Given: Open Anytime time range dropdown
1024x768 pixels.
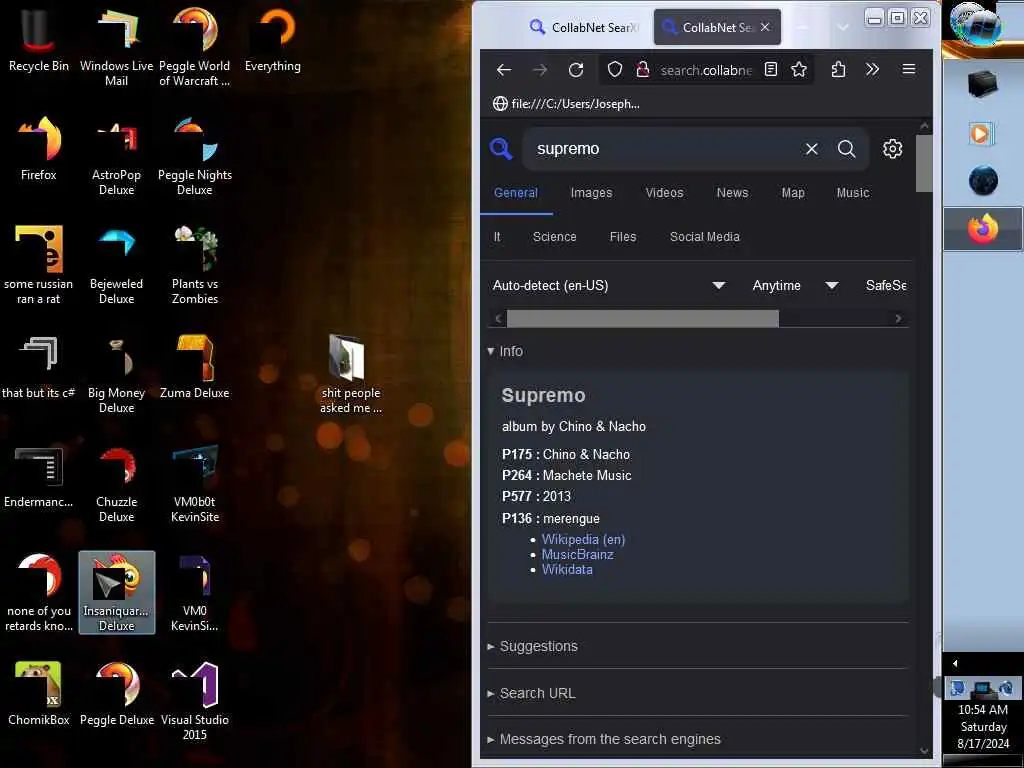Looking at the screenshot, I should [x=795, y=285].
